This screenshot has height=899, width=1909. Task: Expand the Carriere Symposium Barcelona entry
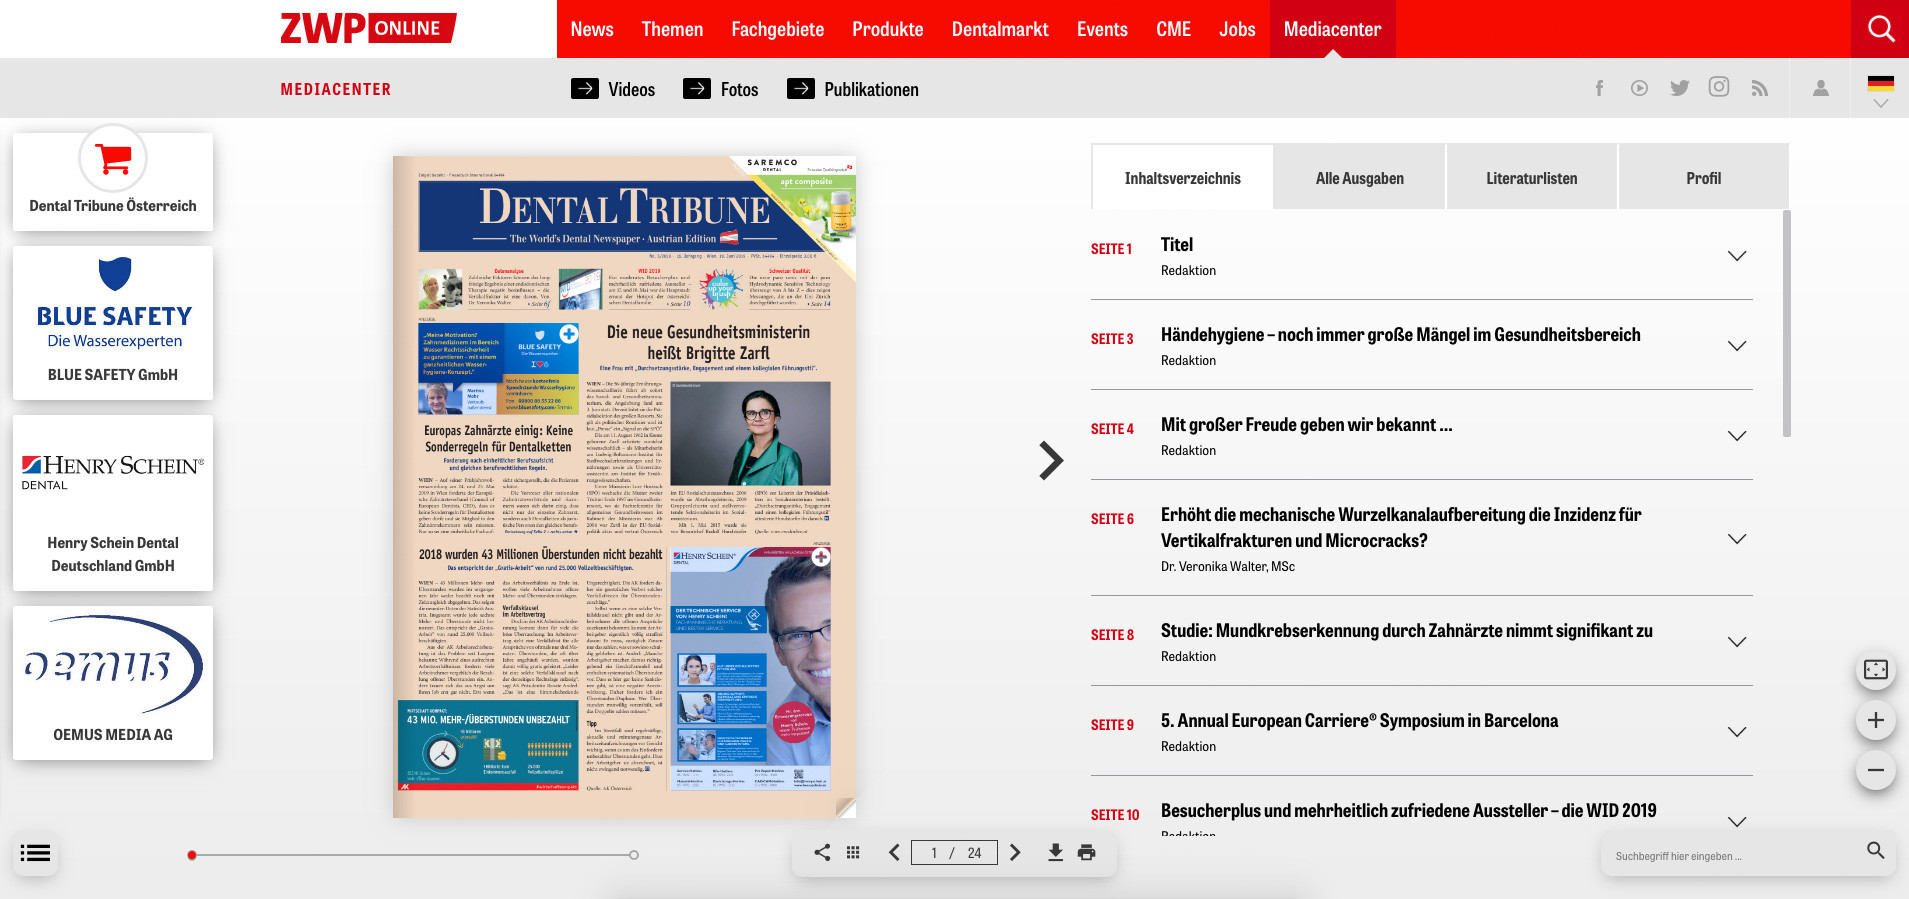1737,731
